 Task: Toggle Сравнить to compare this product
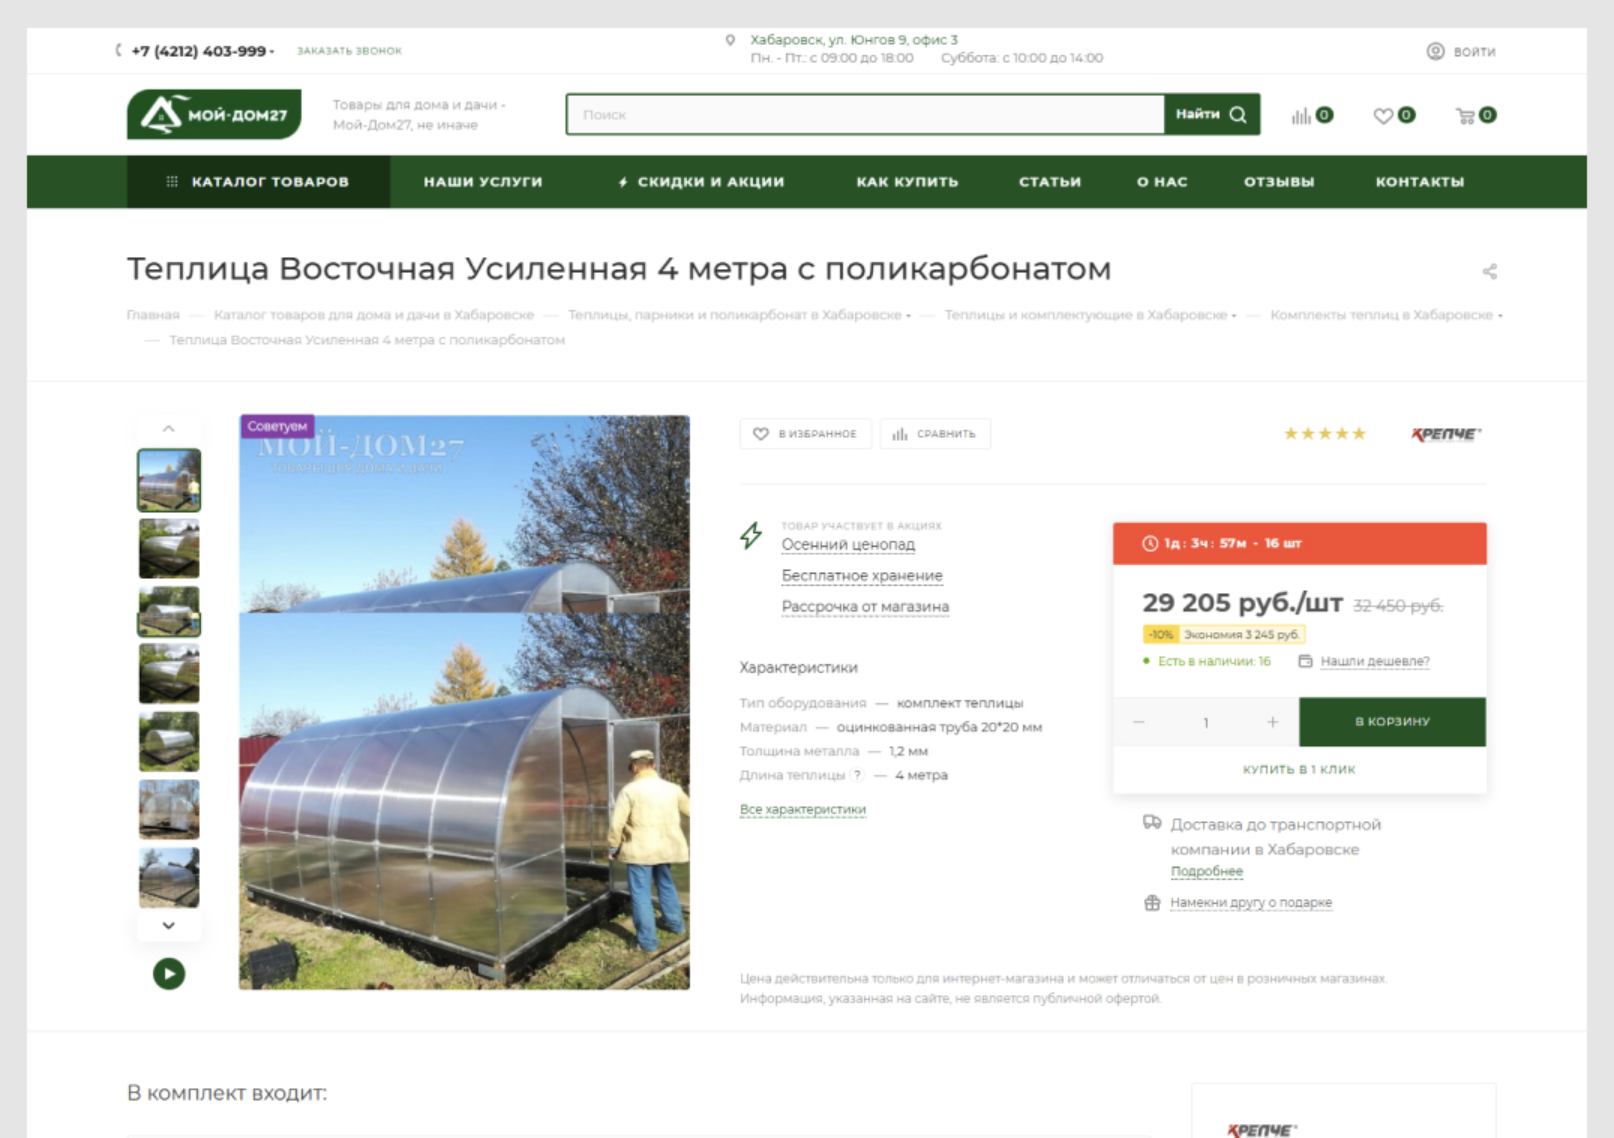tap(935, 434)
